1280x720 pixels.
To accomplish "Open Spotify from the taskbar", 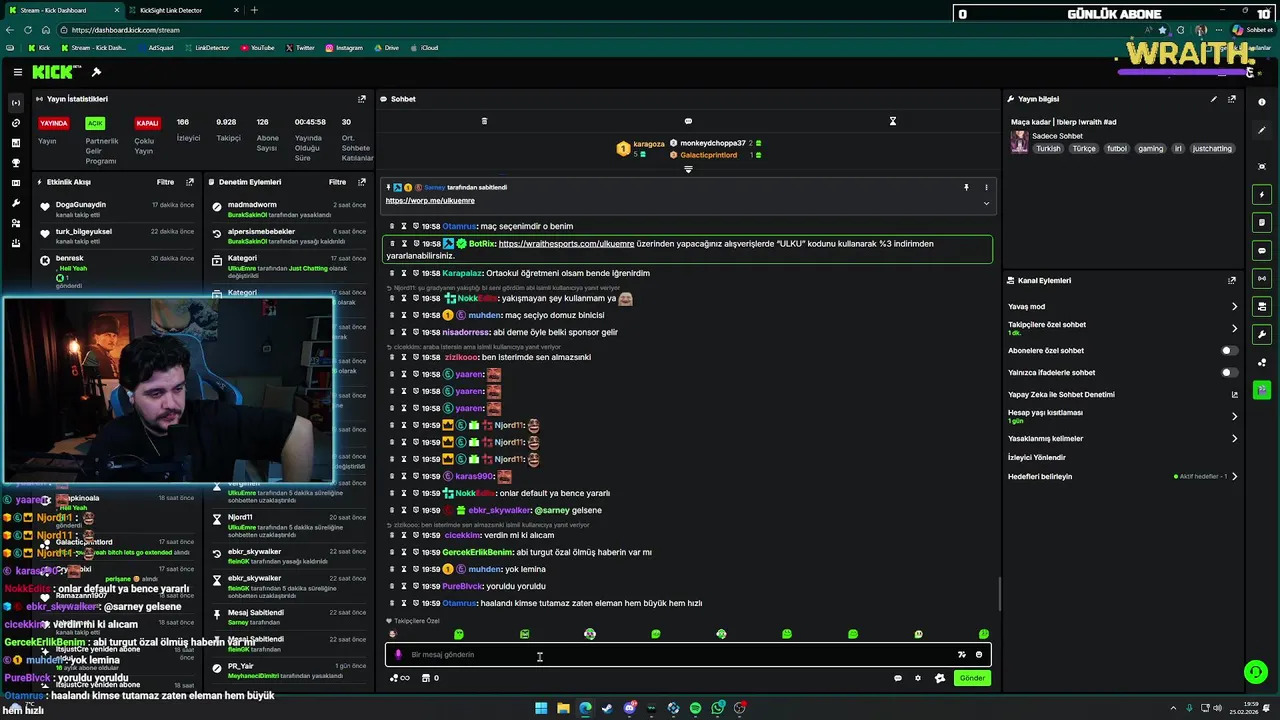I will pos(695,708).
